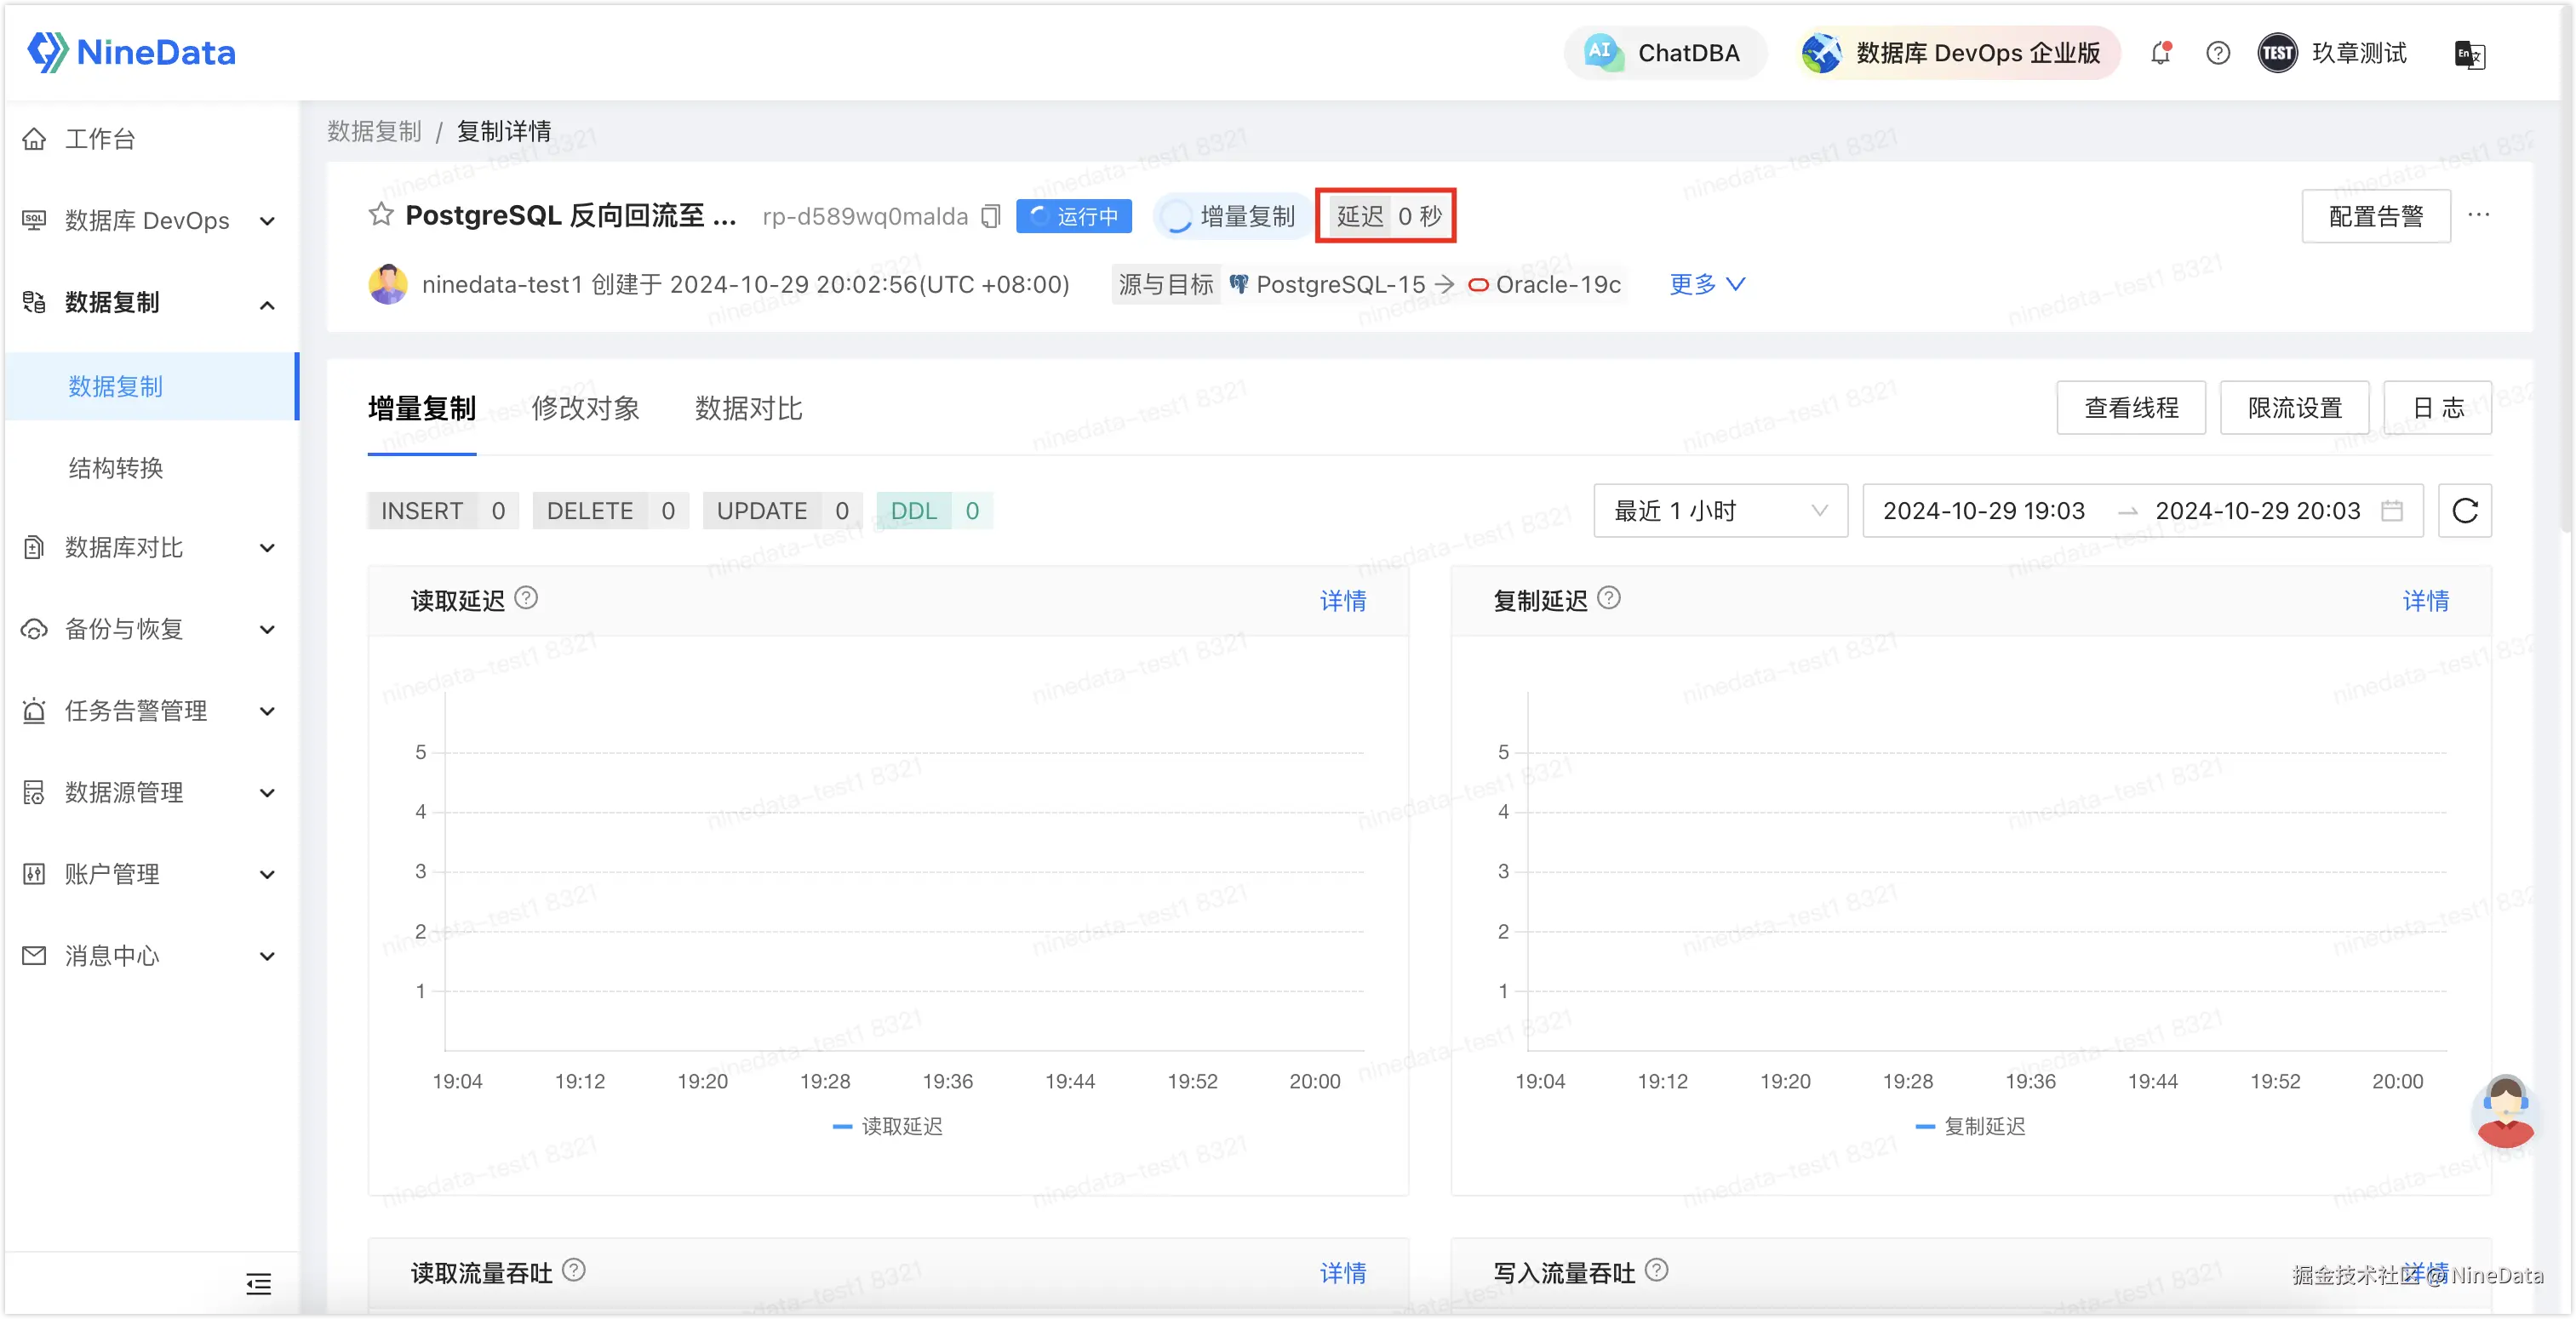The height and width of the screenshot is (1319, 2576).
Task: Show the 读取延迟 help tooltip icon
Action: [526, 598]
